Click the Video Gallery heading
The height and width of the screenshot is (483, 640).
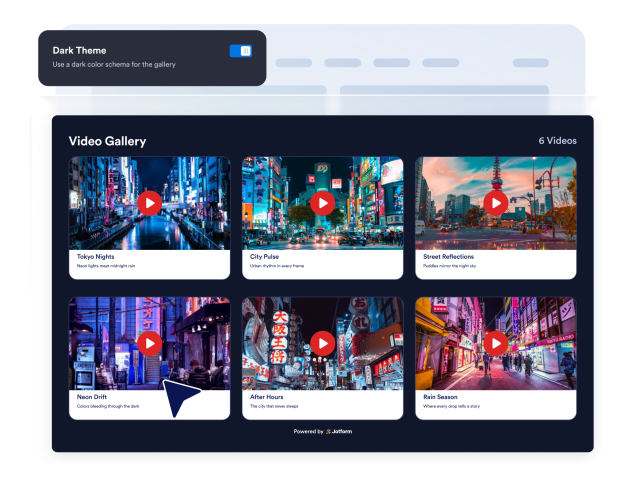107,141
